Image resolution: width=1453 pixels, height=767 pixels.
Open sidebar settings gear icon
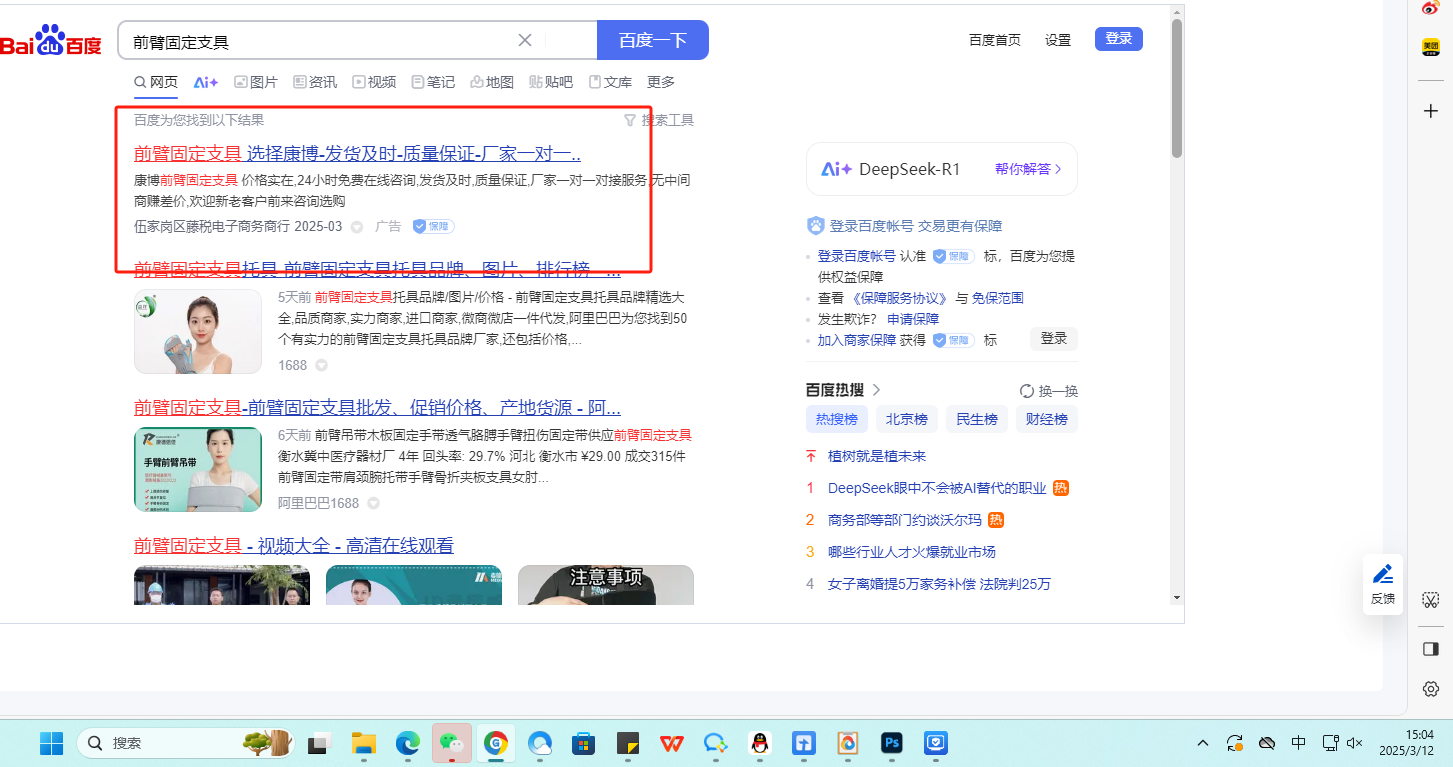[x=1430, y=689]
